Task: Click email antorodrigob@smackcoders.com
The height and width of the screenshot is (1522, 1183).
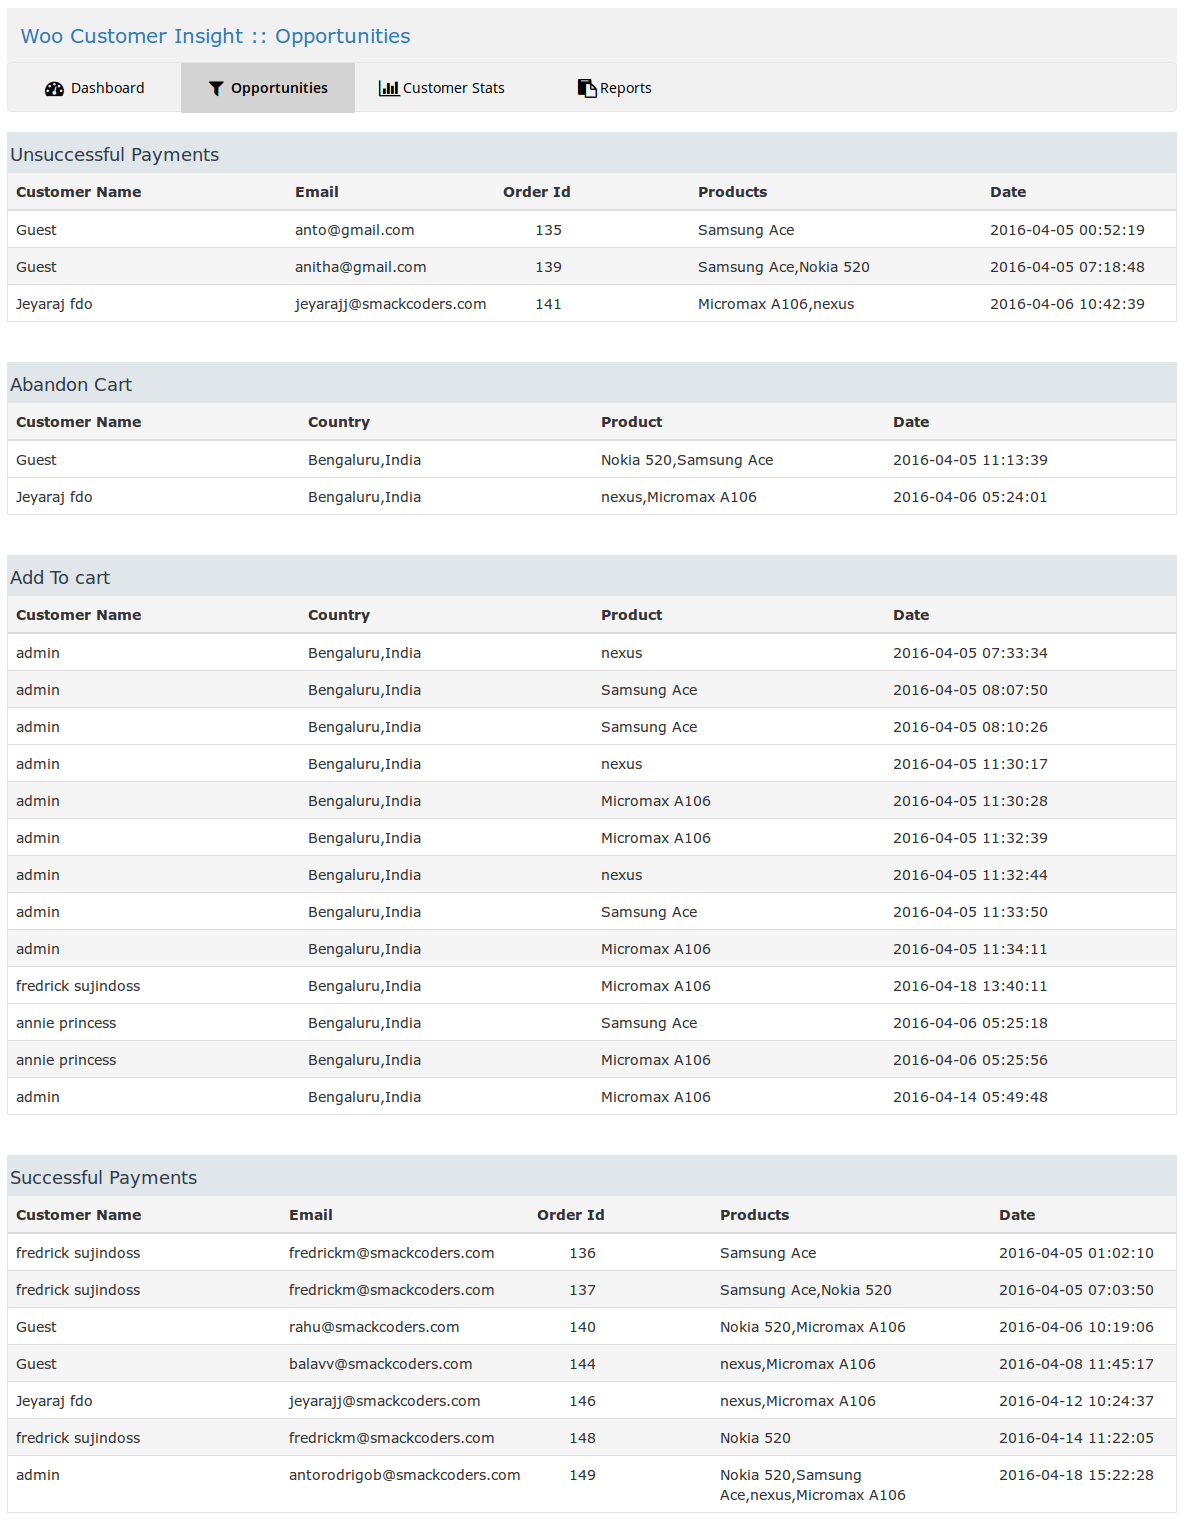Action: pyautogui.click(x=404, y=1475)
